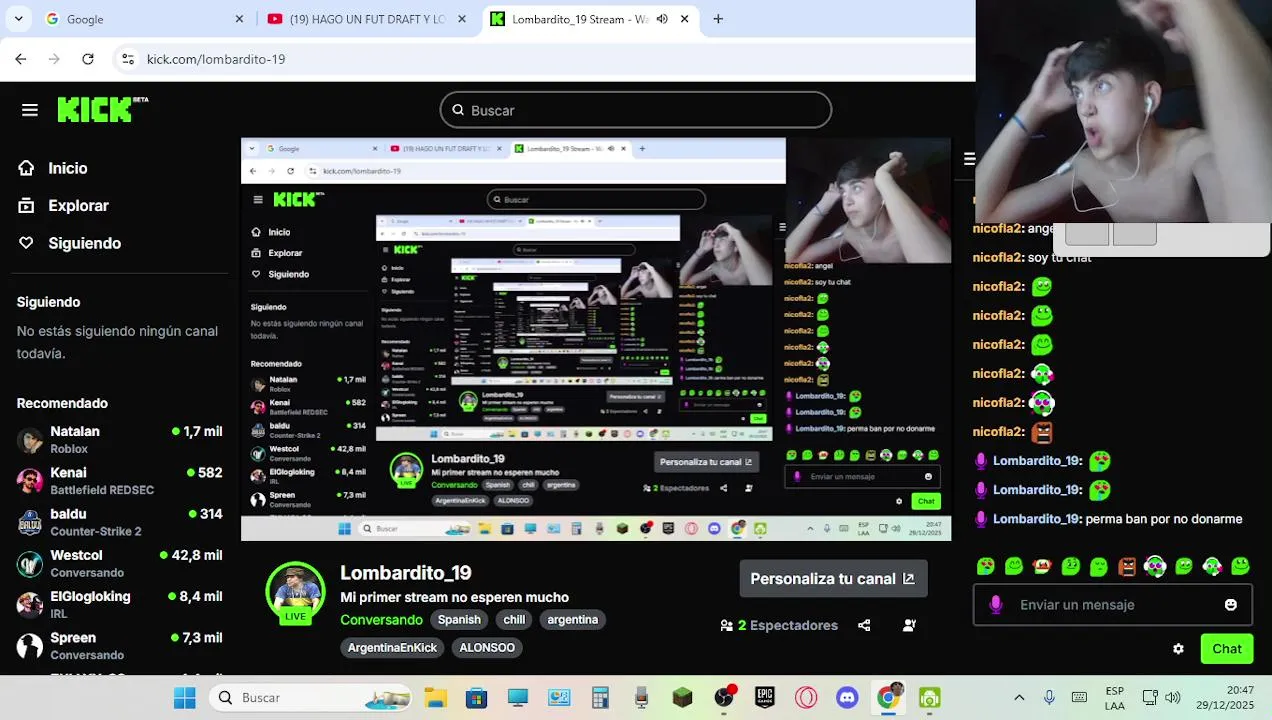Open OBS Studio from the taskbar
This screenshot has width=1272, height=720.
pyautogui.click(x=724, y=697)
